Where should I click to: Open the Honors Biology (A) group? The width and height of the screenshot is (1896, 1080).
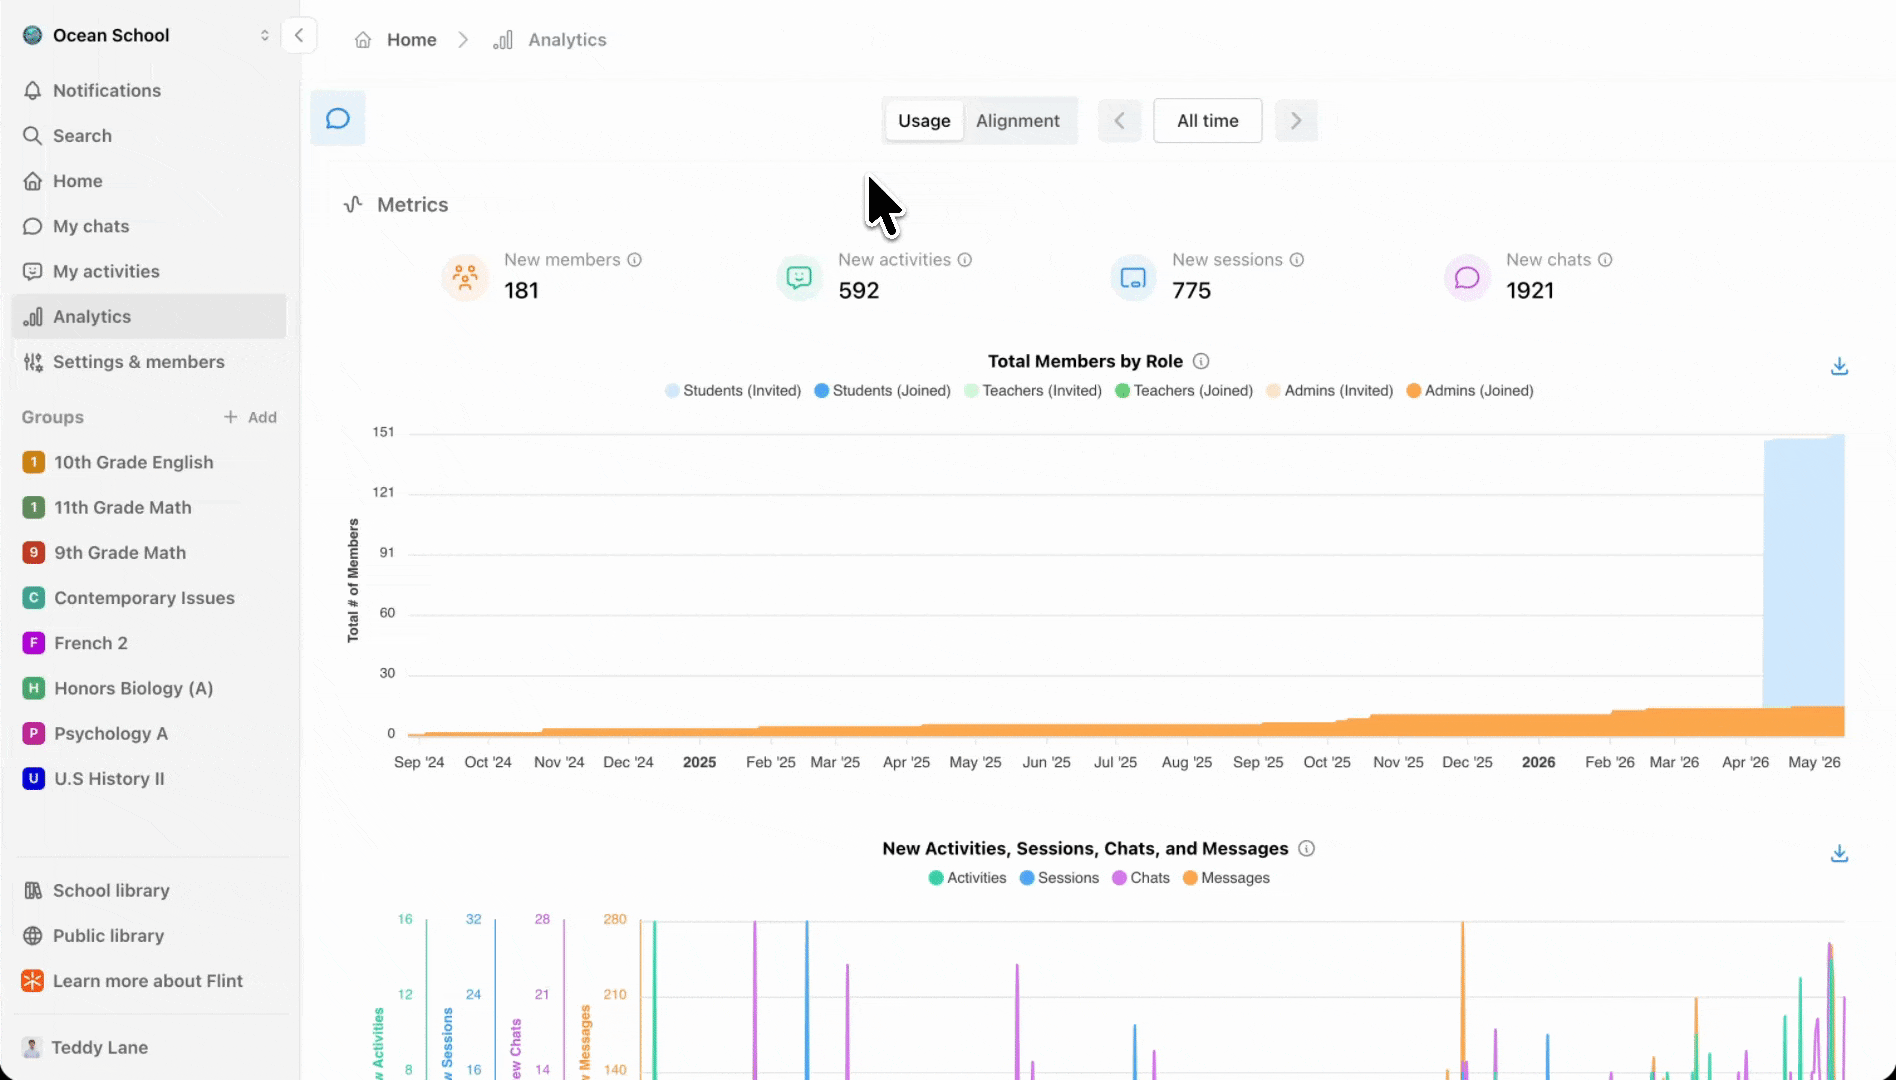149,688
